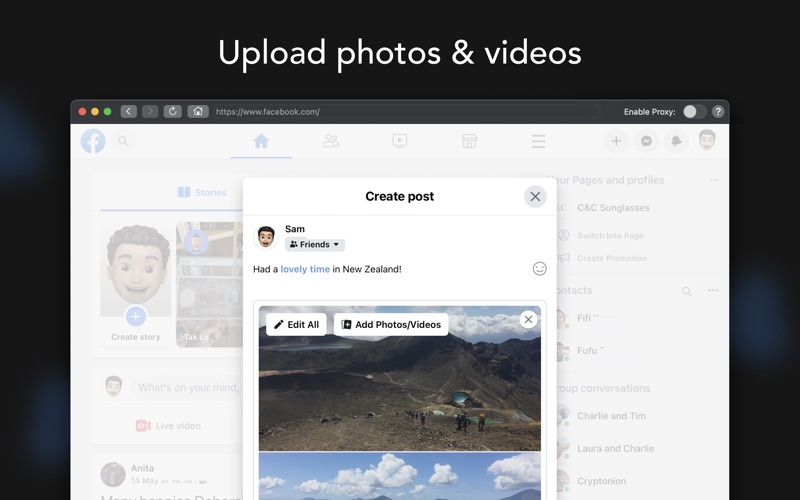Screen dimensions: 800x500
Task: Open the notifications bell
Action: click(x=676, y=141)
